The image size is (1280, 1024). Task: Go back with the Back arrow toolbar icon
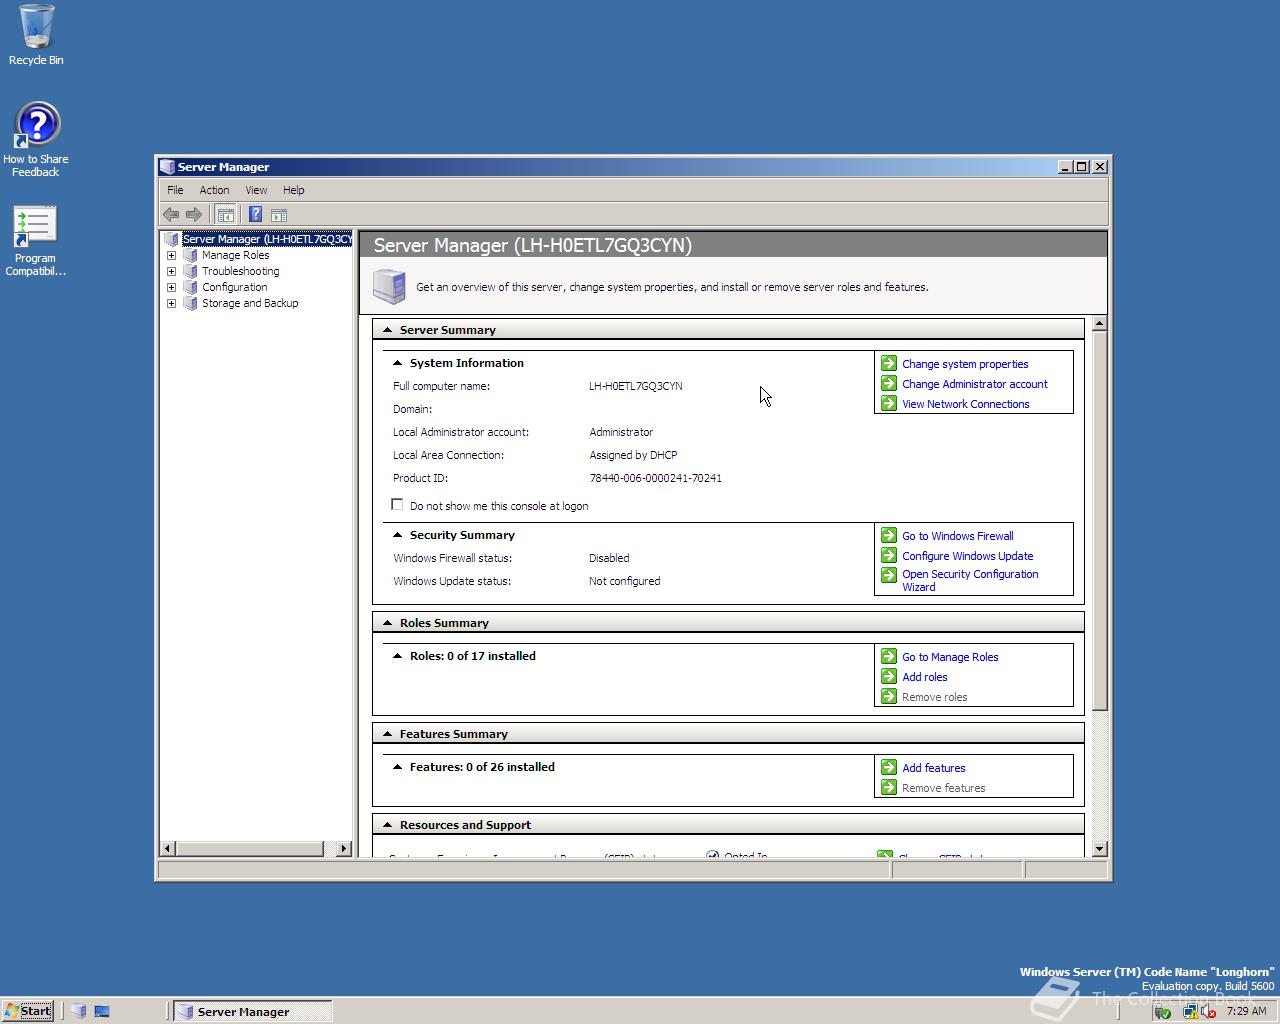click(x=171, y=214)
